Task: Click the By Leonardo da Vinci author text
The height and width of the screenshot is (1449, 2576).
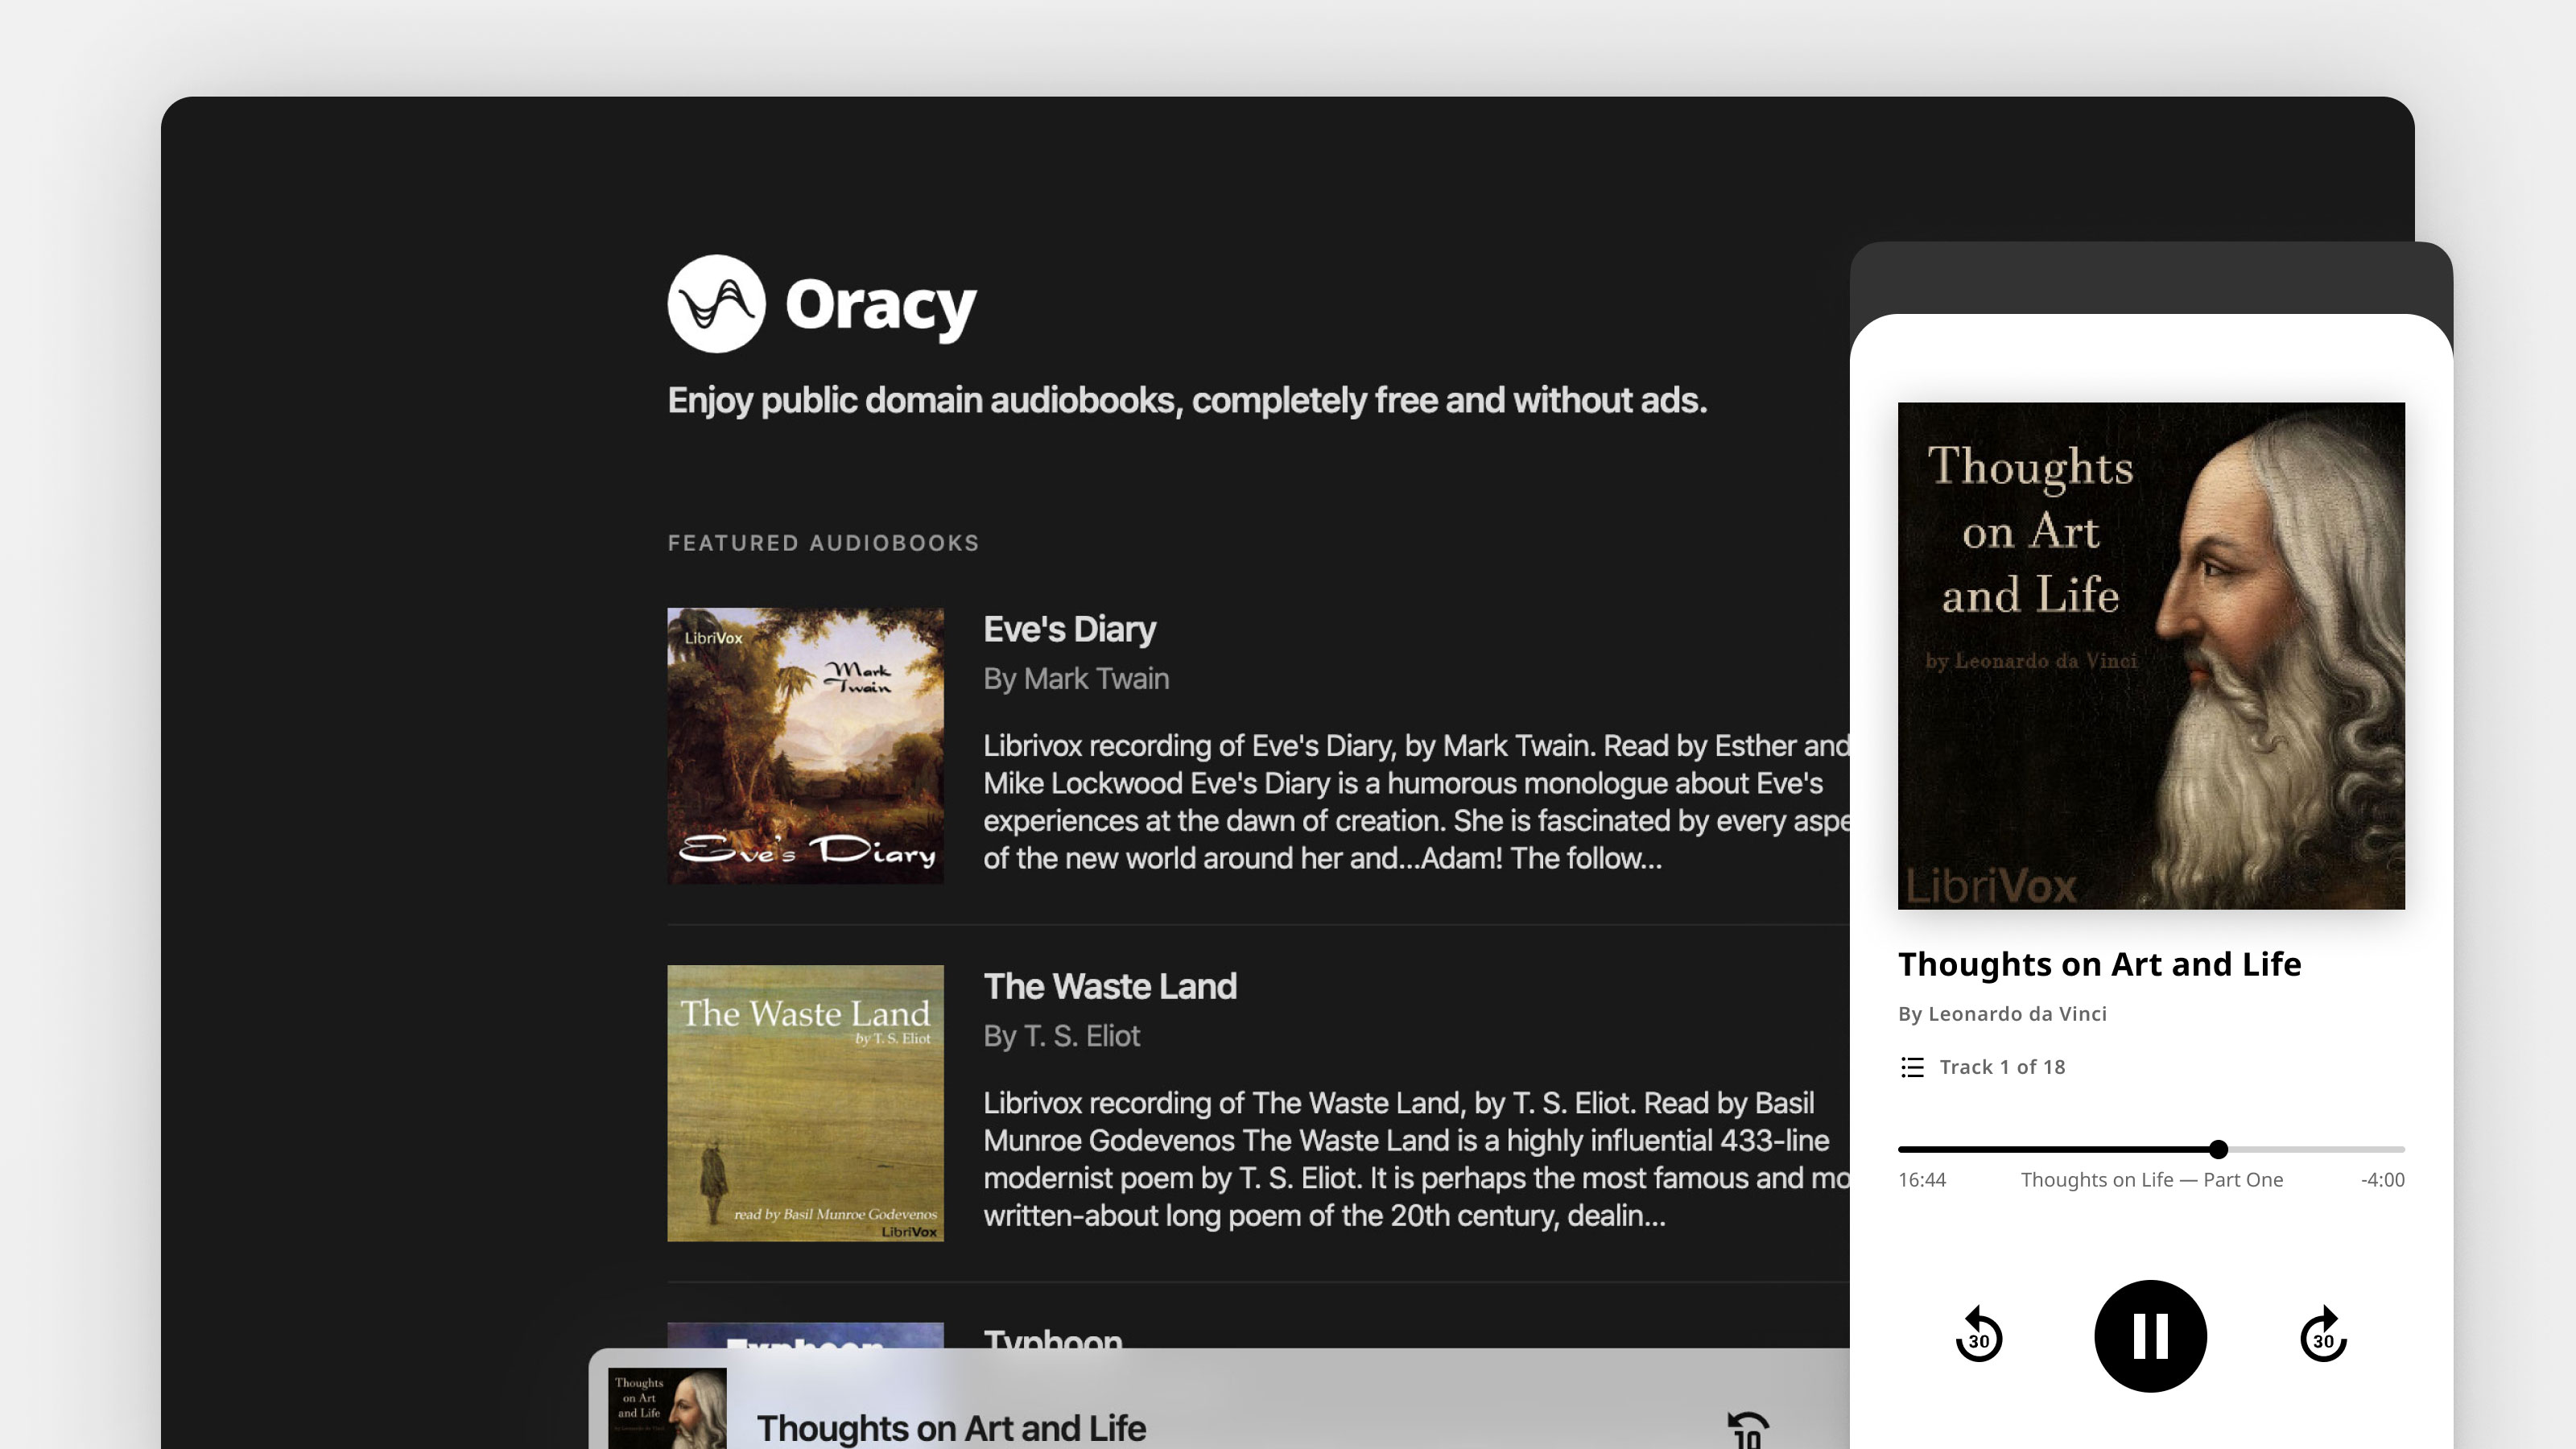Action: 2001,1014
